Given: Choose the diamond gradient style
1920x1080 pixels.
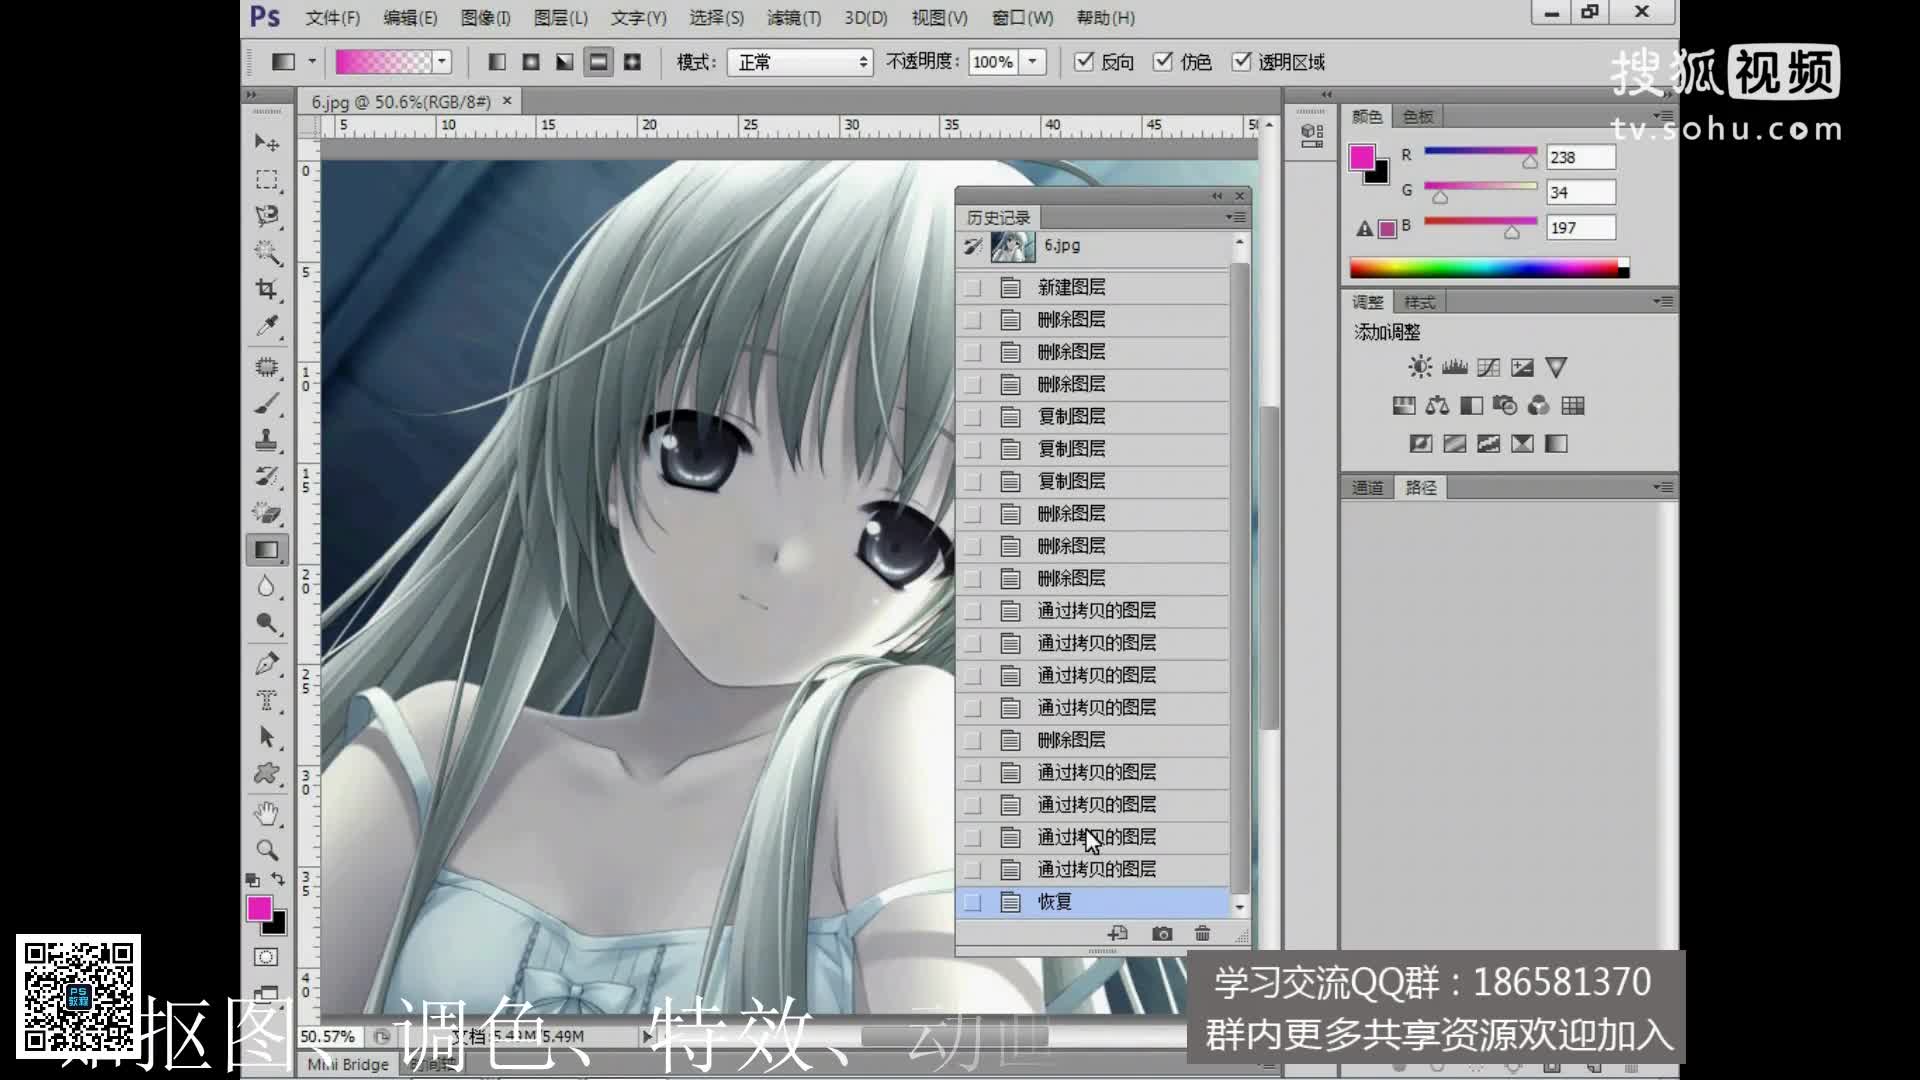Looking at the screenshot, I should coord(632,62).
